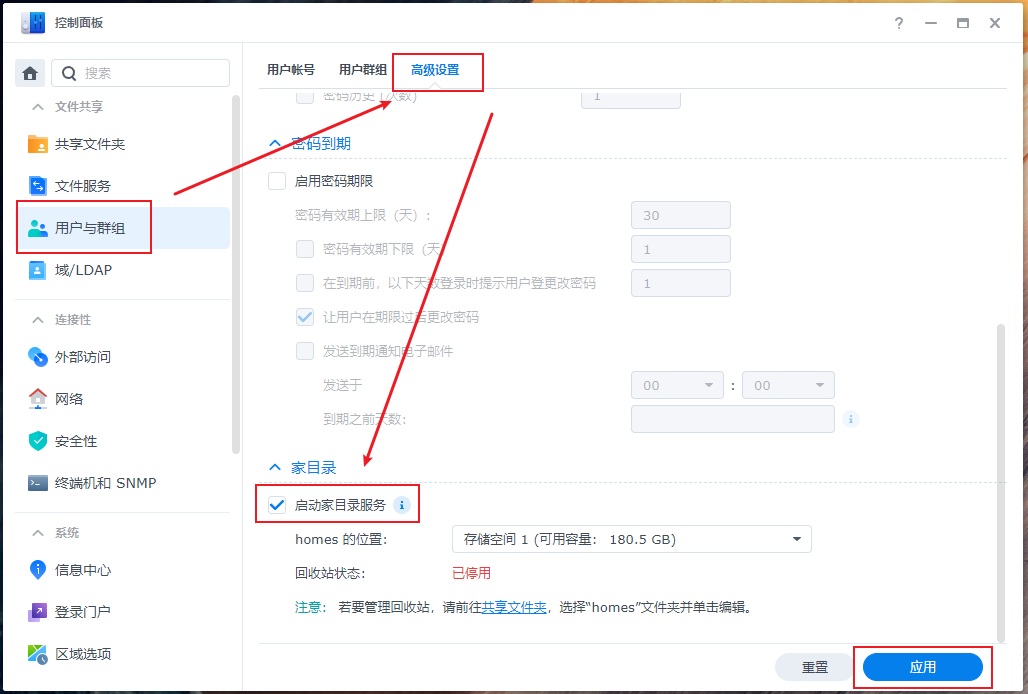
Task: Click the settings panel vertical scrollbar
Action: tap(1000, 483)
